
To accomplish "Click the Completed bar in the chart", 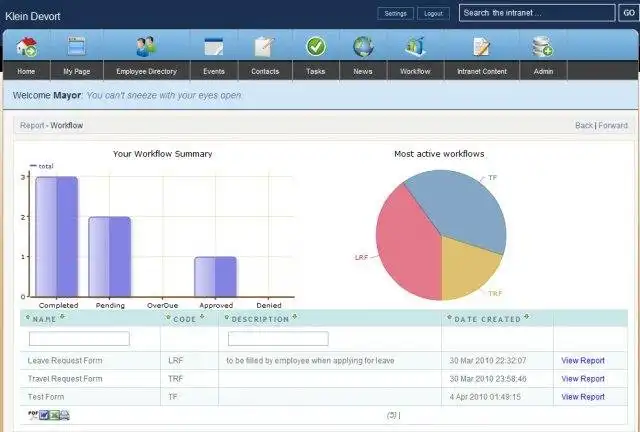I will tap(57, 236).
